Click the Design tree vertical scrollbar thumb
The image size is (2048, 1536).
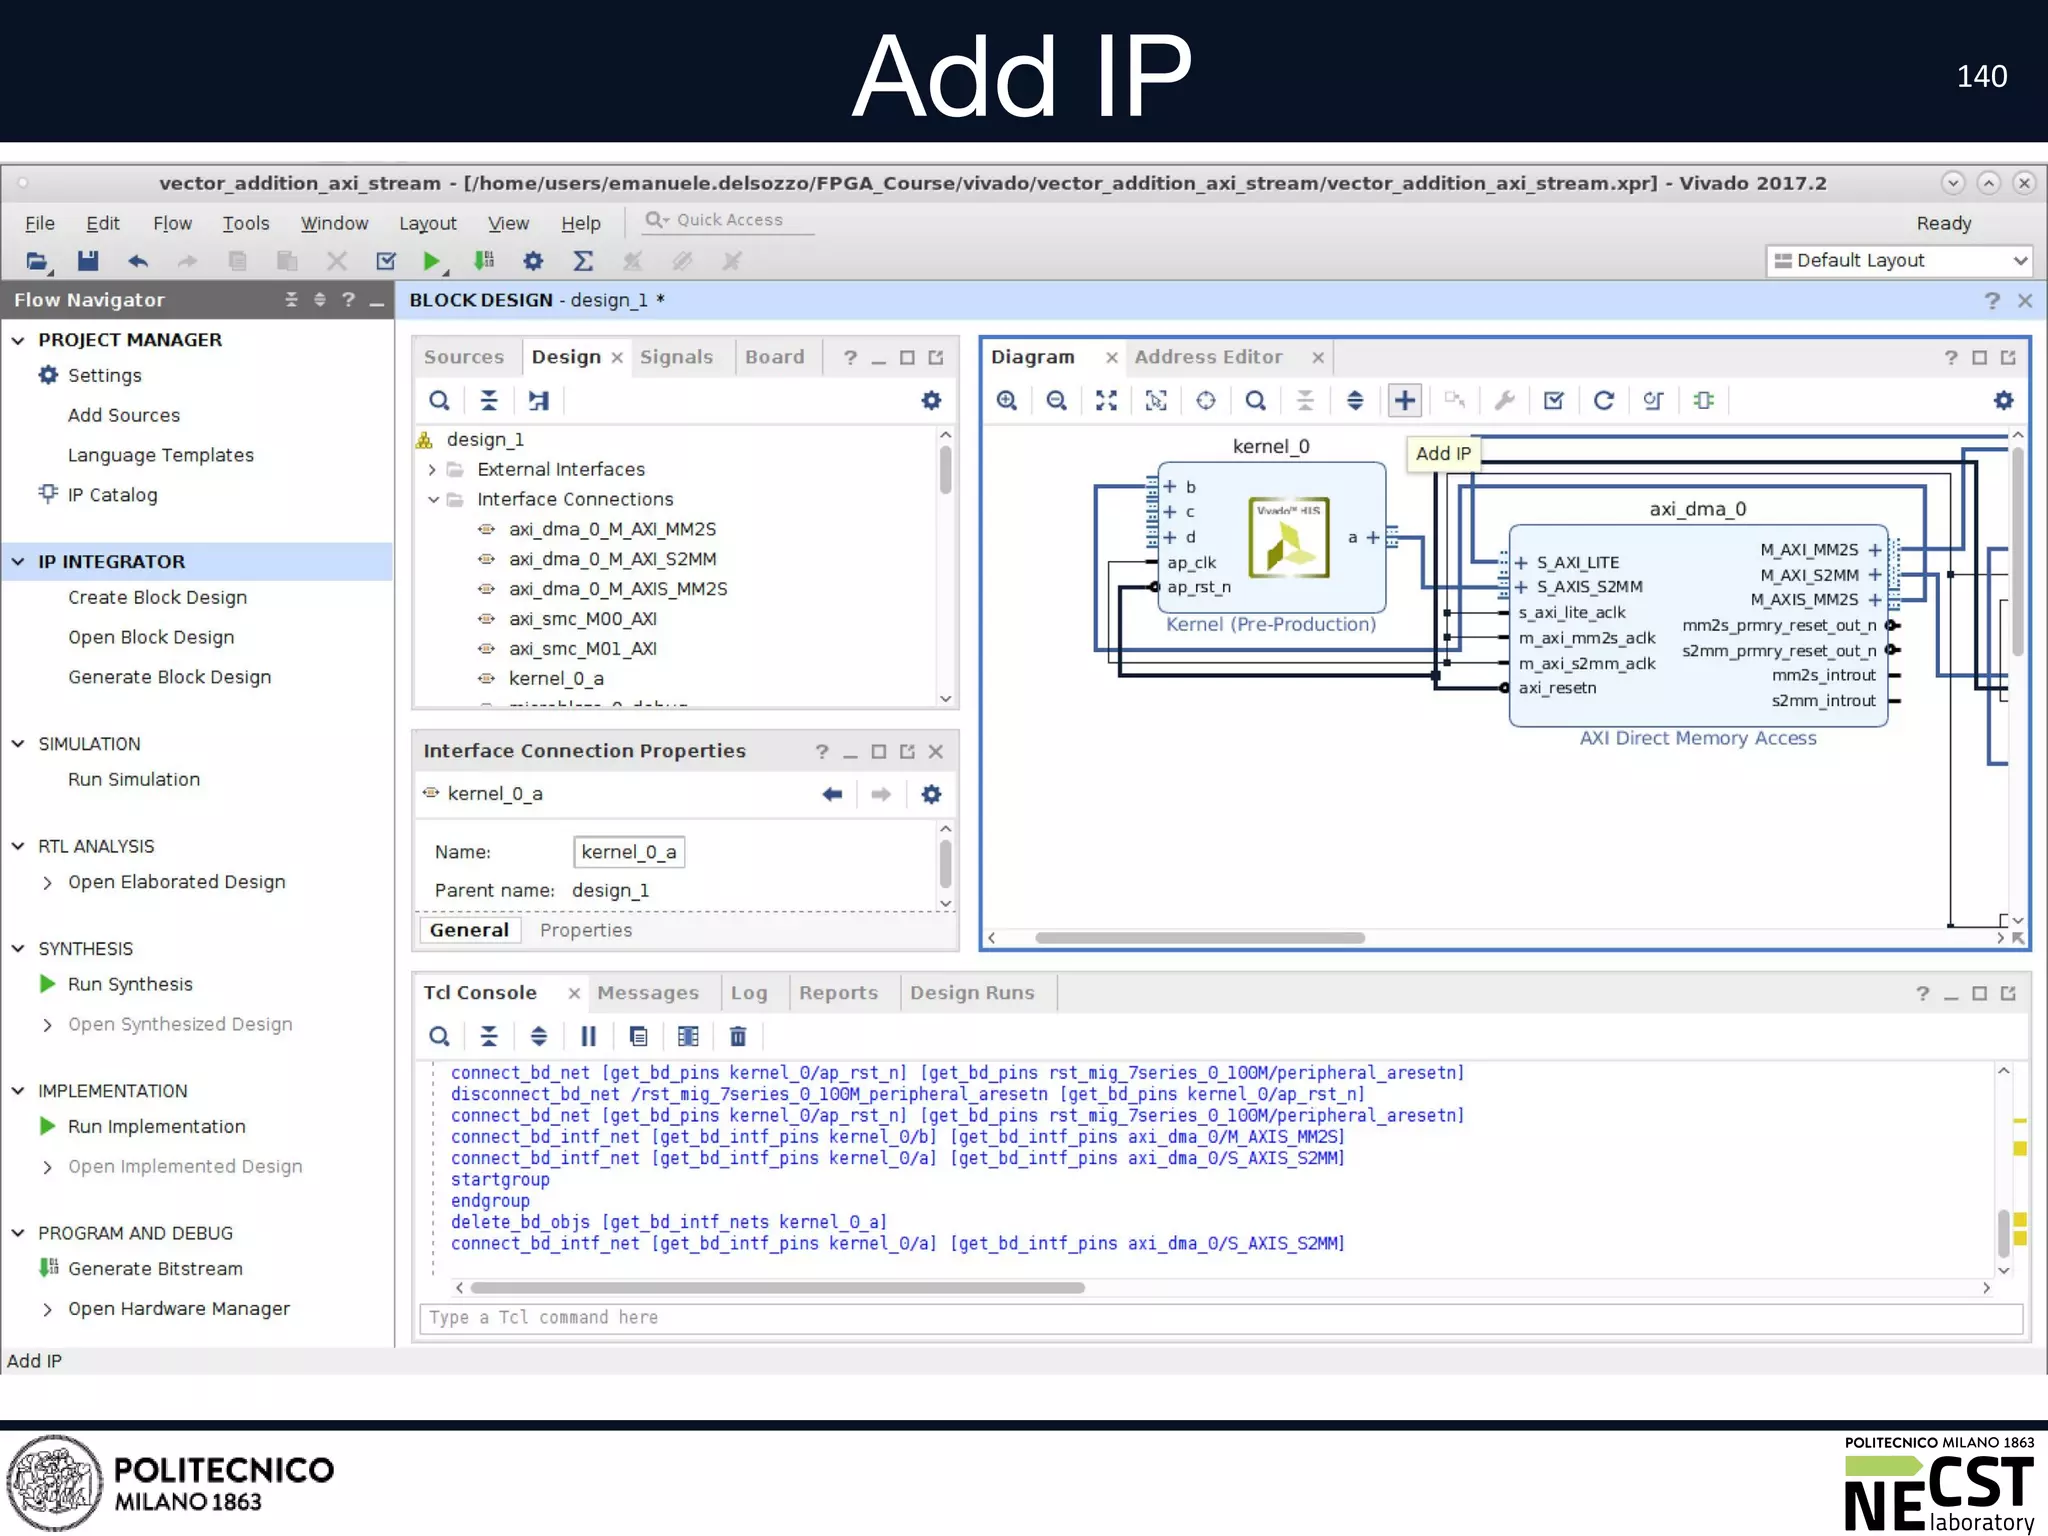click(945, 470)
